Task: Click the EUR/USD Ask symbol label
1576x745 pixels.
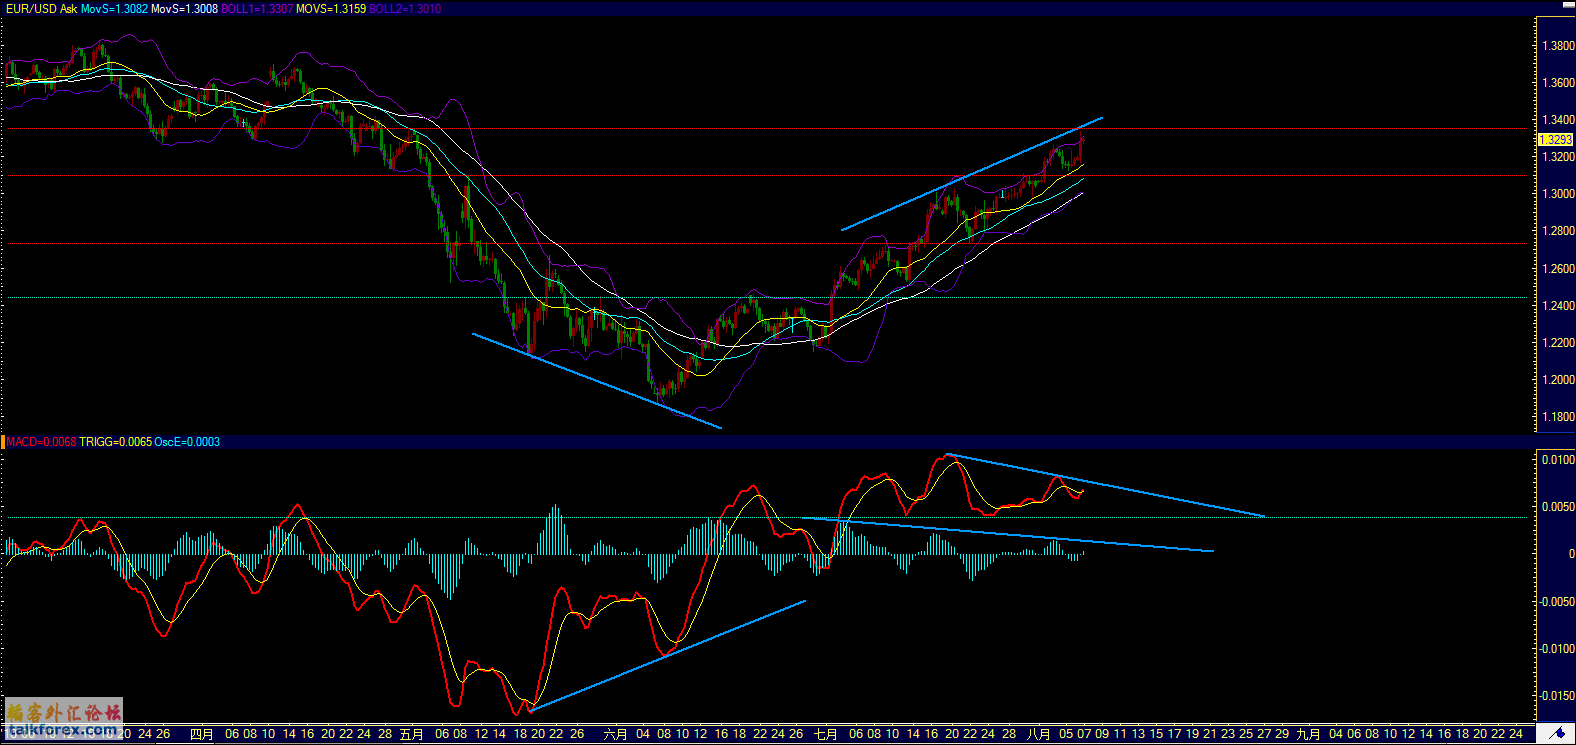Action: tap(42, 9)
